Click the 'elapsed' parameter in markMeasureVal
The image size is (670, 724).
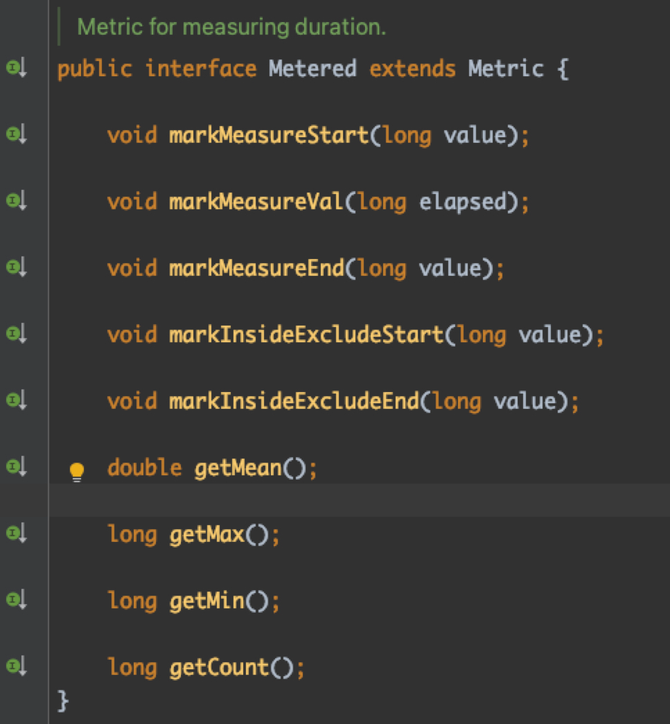pos(460,202)
